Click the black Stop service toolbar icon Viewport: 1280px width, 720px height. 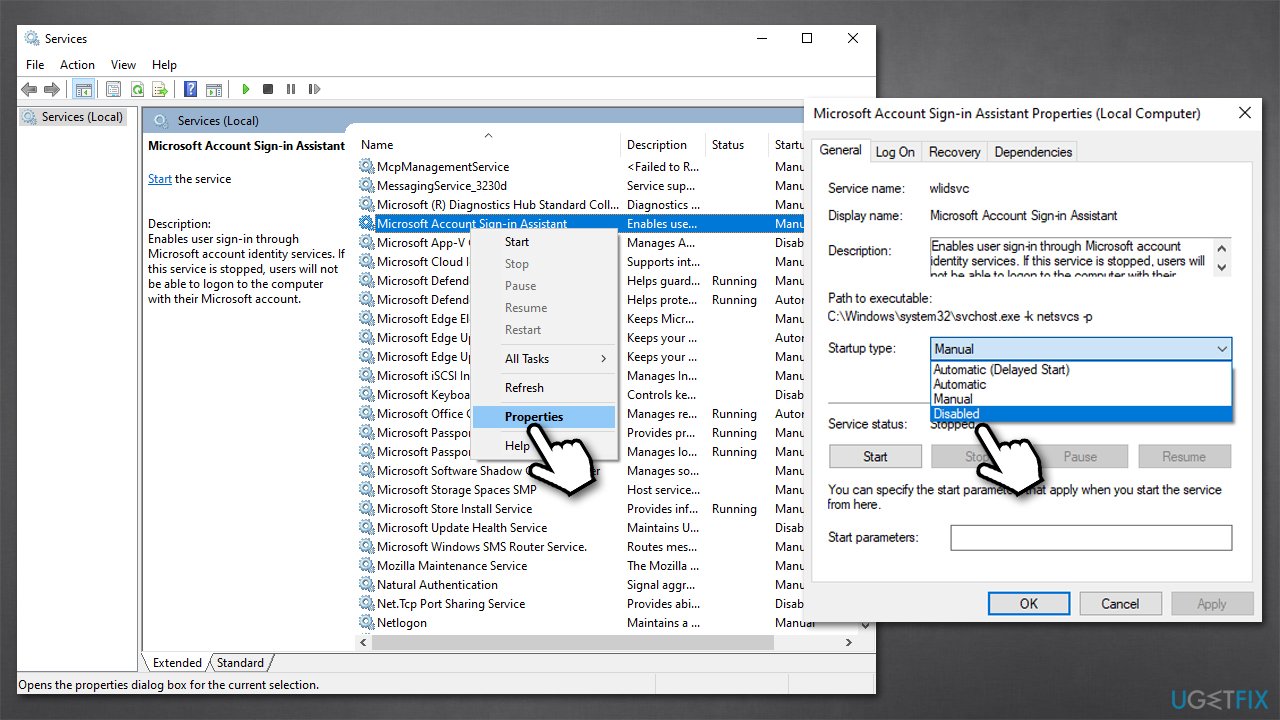point(268,89)
